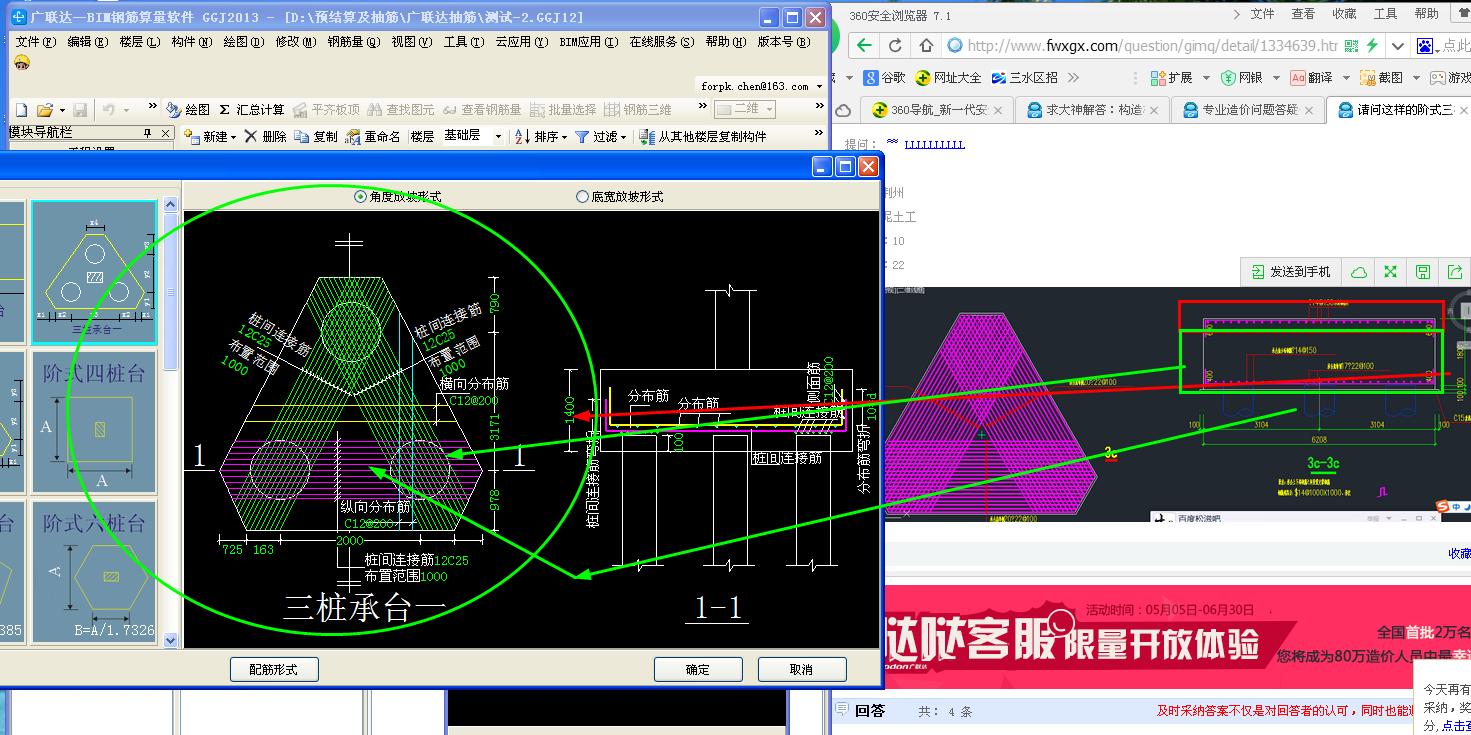This screenshot has height=735, width=1471.
Task: Open the forpk.chen@163.com account dropdown
Action: pyautogui.click(x=821, y=87)
